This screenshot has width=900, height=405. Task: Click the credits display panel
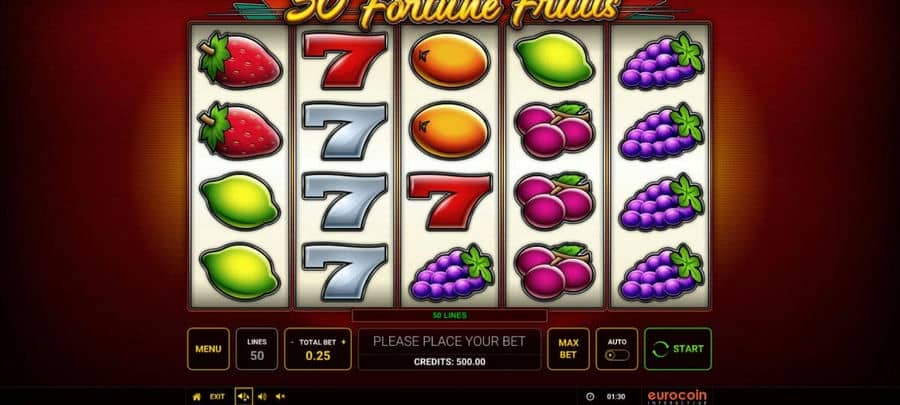pyautogui.click(x=449, y=349)
